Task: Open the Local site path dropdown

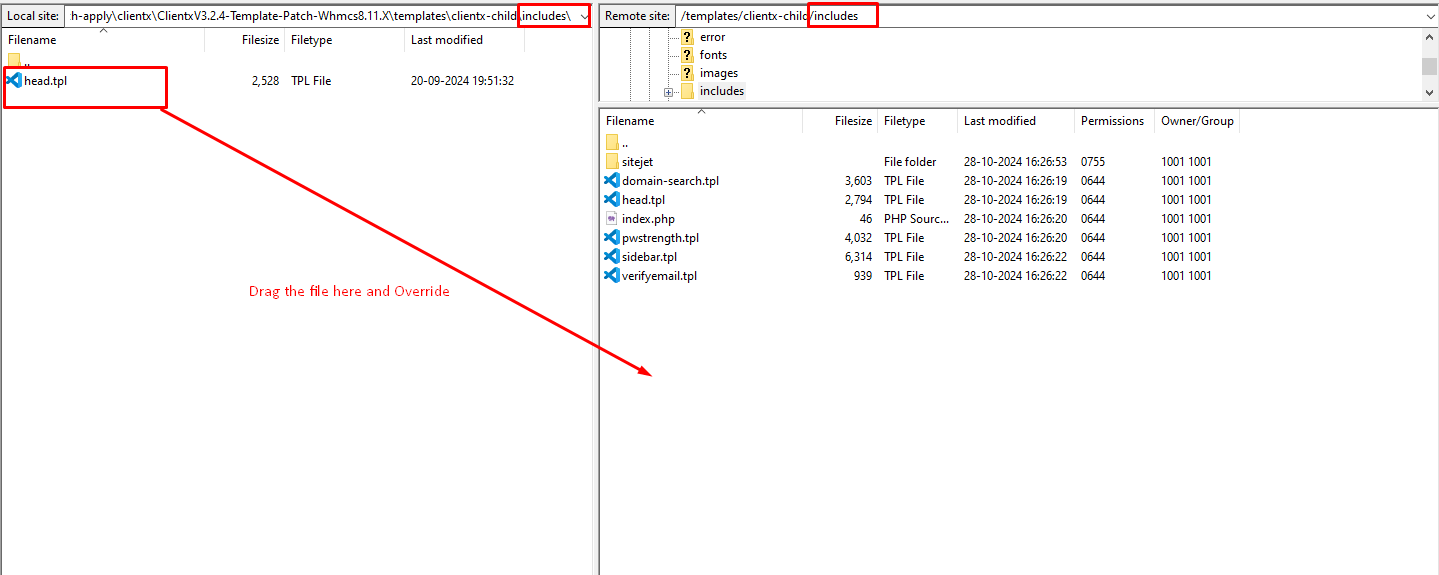Action: point(583,16)
